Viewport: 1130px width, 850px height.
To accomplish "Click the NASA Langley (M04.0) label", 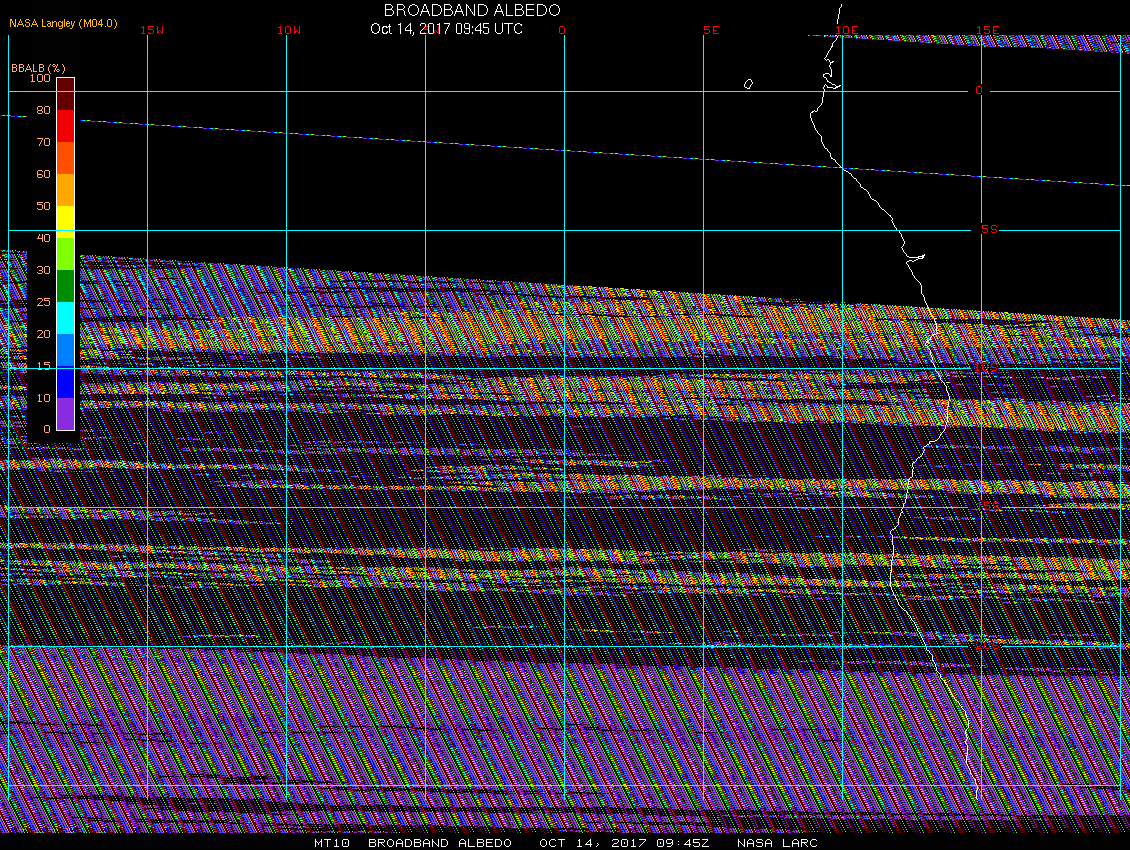I will [x=63, y=23].
